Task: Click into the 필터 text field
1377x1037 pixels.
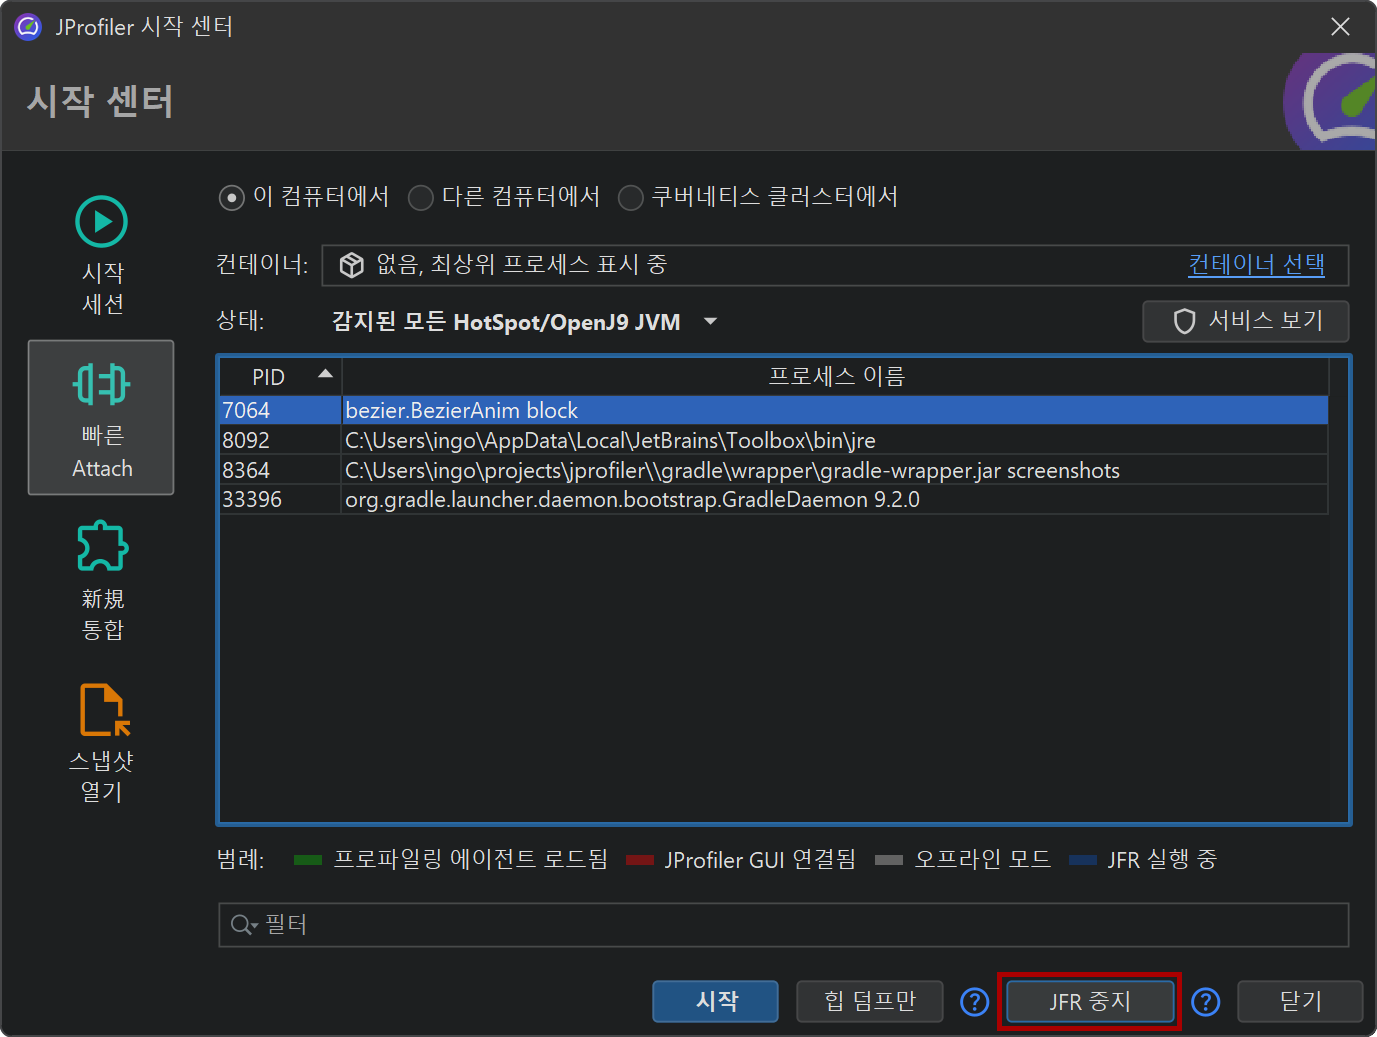Action: pos(800,925)
